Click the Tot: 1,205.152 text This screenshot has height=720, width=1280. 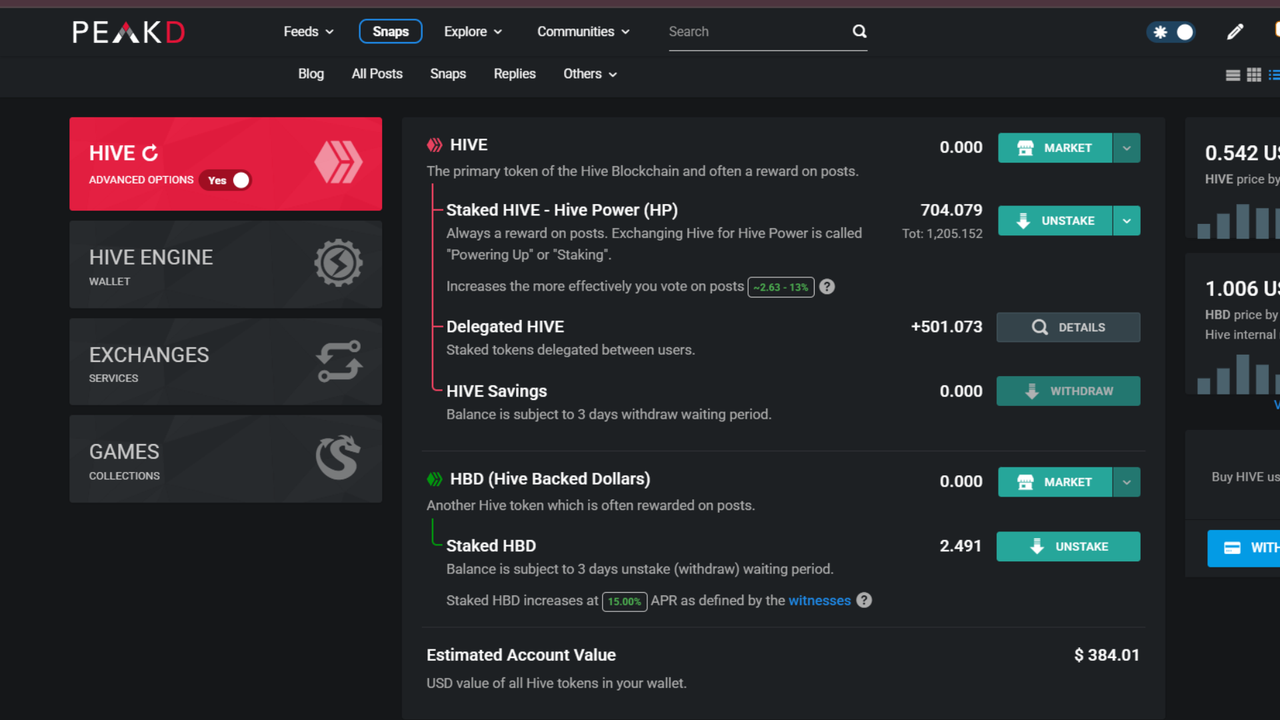point(943,234)
